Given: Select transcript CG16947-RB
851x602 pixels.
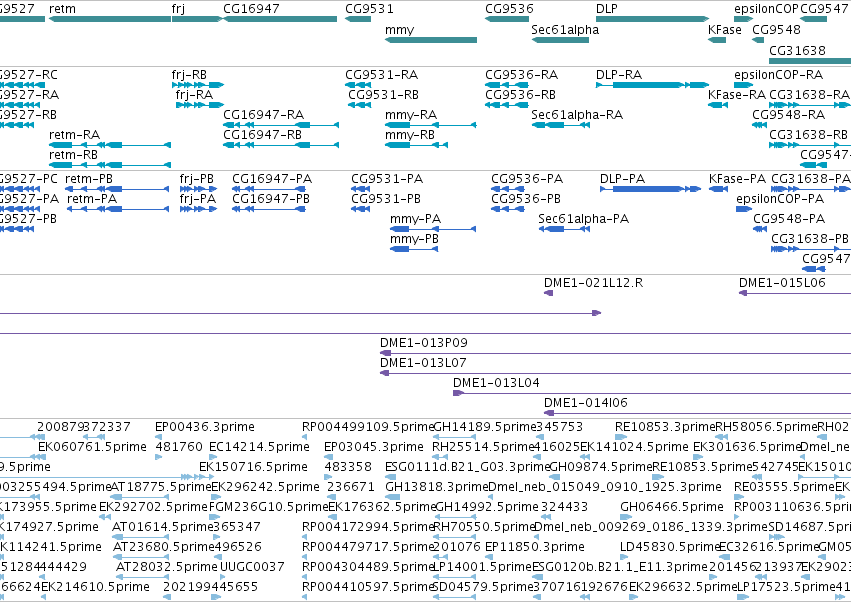Looking at the screenshot, I should (281, 145).
